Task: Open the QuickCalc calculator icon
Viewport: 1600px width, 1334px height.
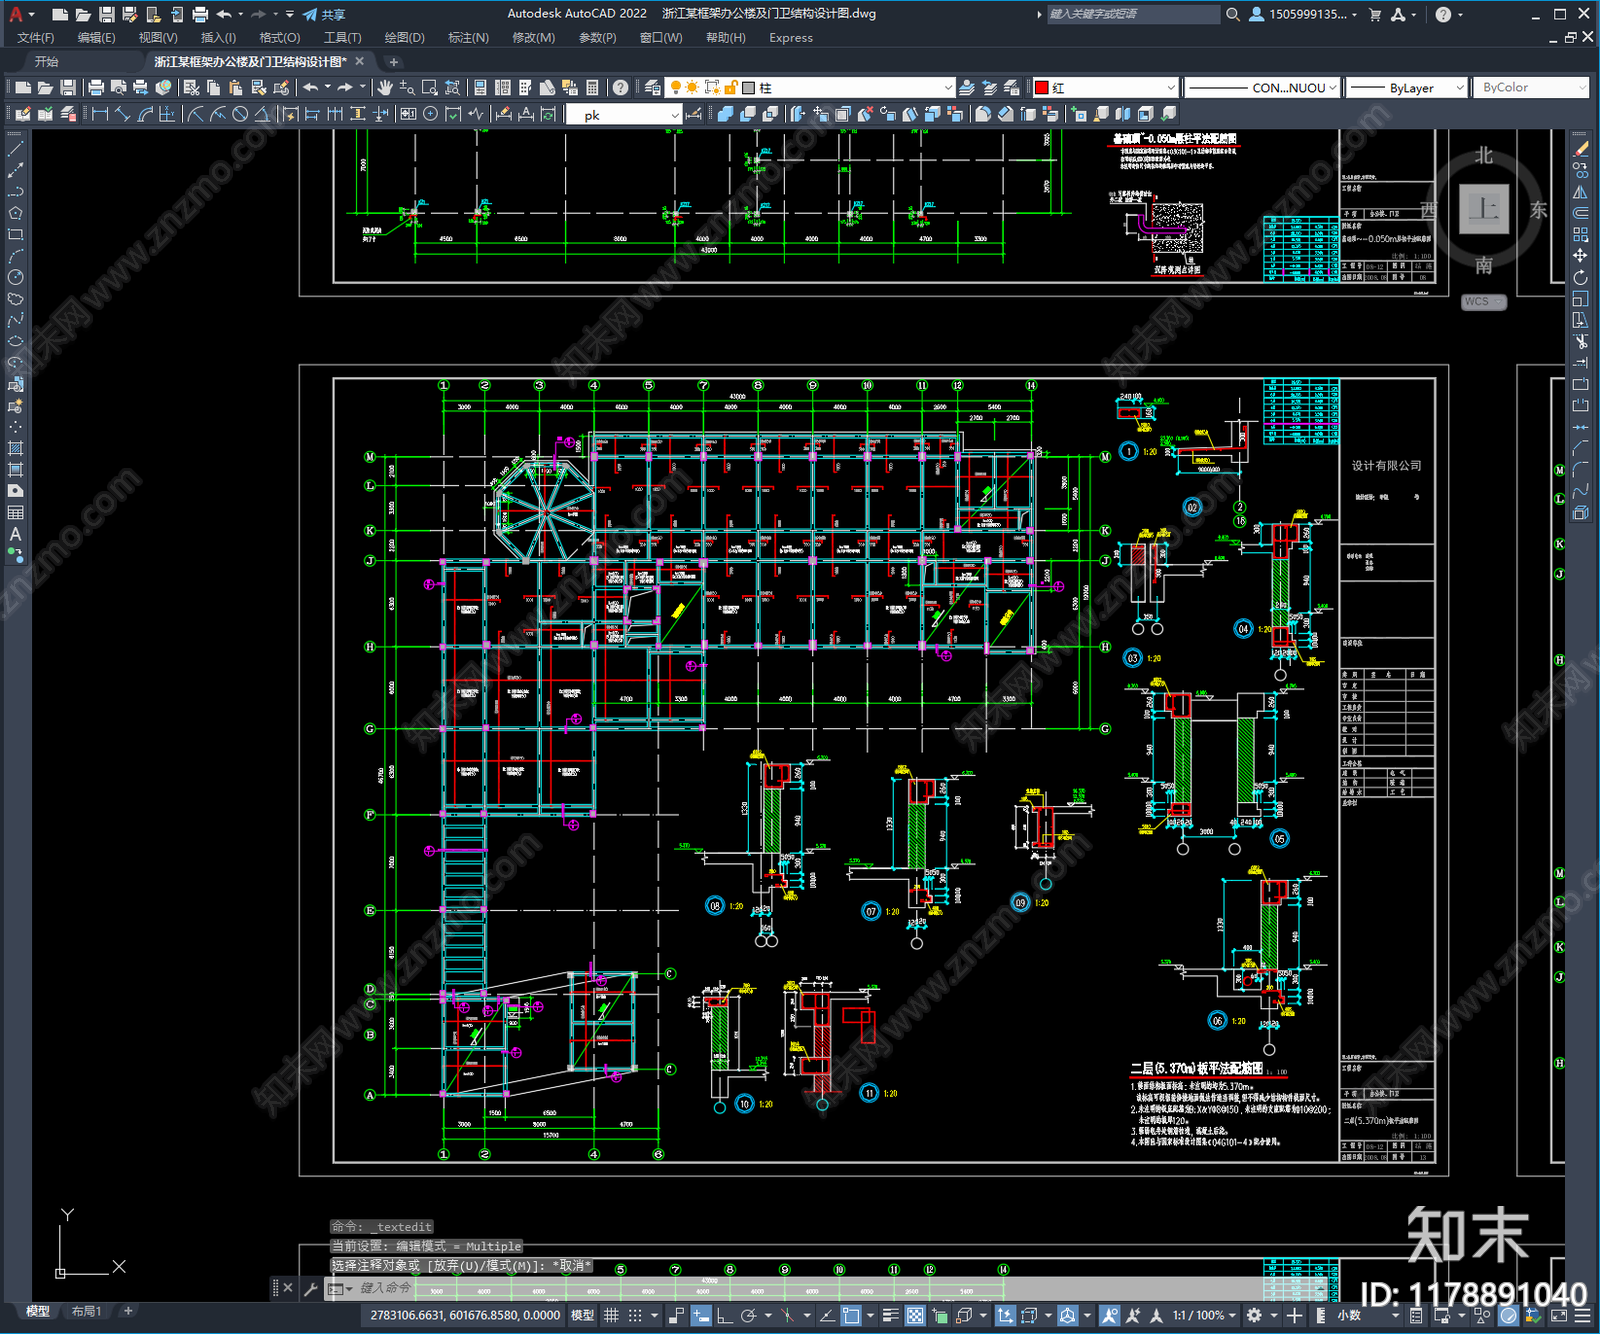Action: point(592,88)
